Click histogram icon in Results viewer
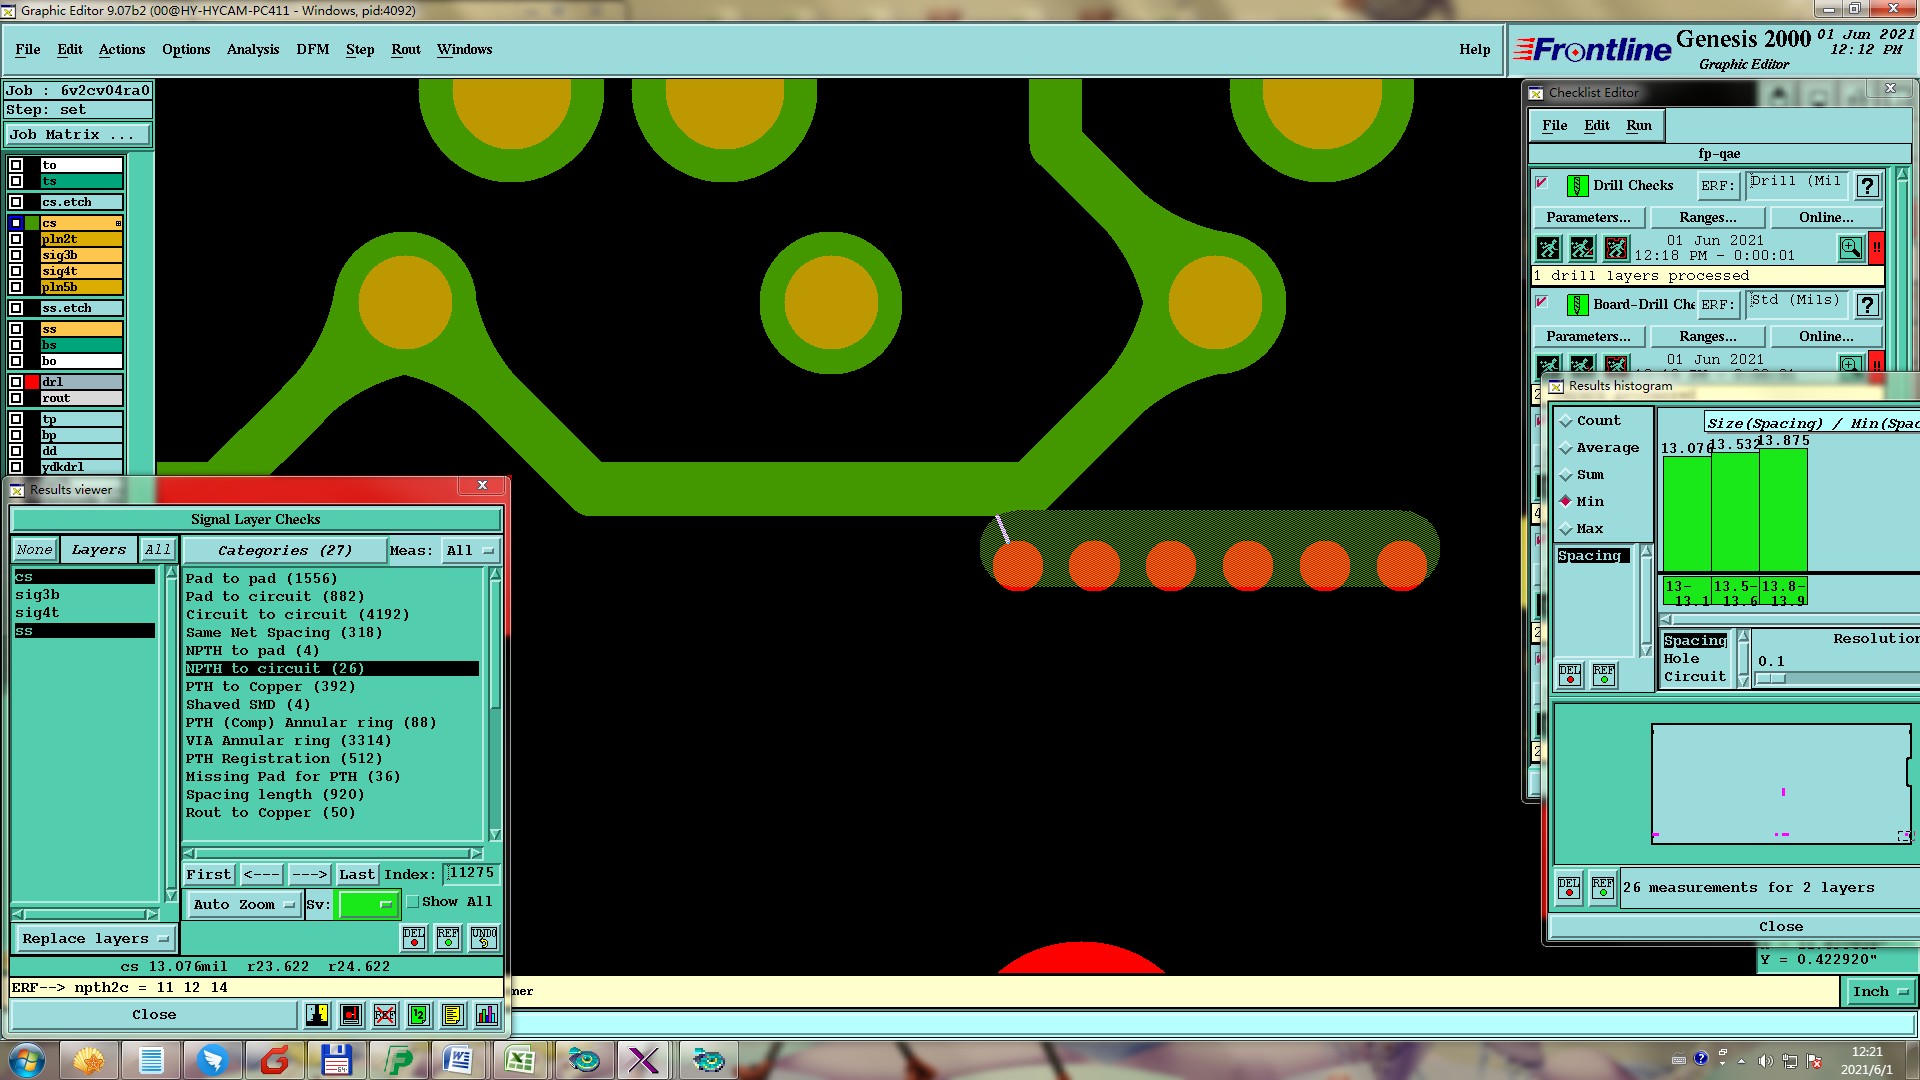 (x=486, y=1015)
